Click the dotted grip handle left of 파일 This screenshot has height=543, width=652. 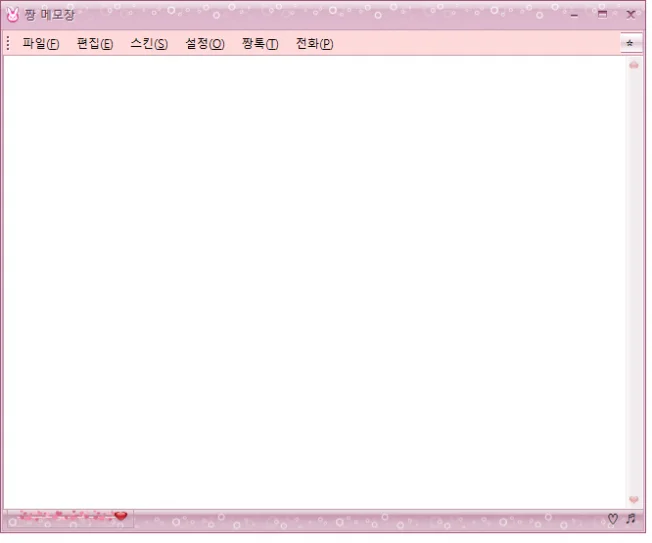8,44
